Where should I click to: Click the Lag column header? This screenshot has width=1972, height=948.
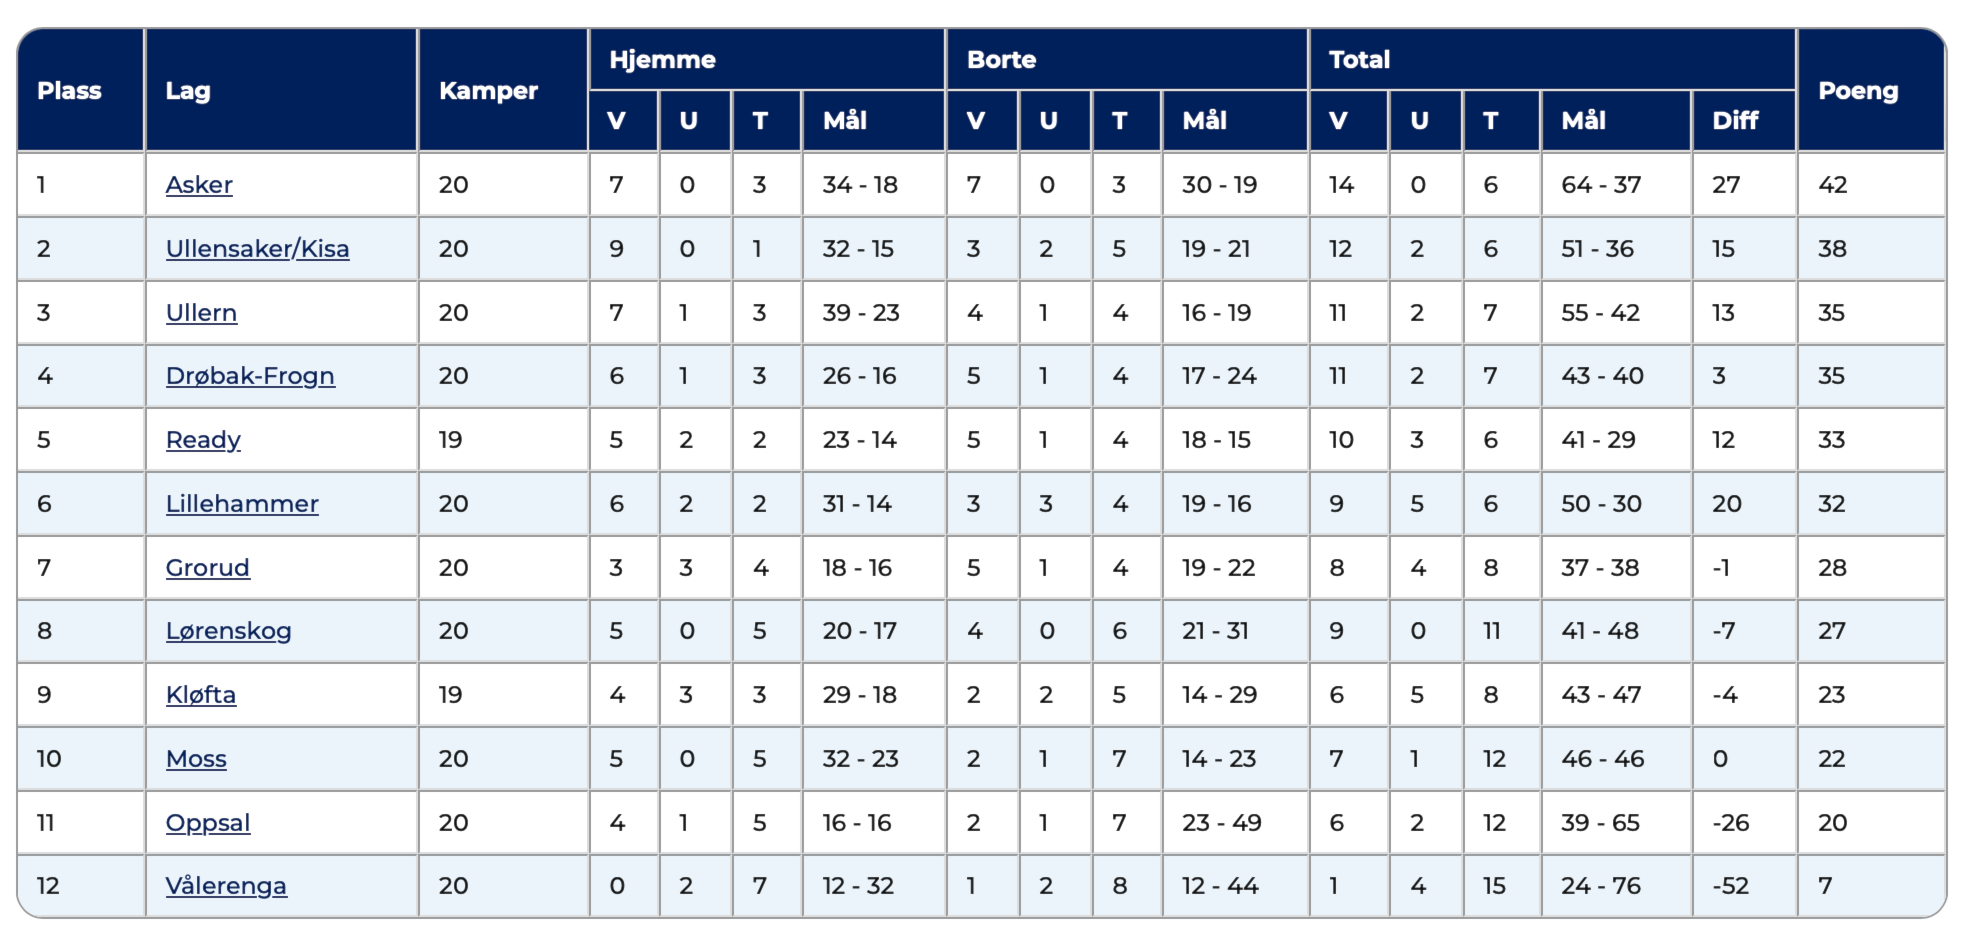click(x=188, y=91)
